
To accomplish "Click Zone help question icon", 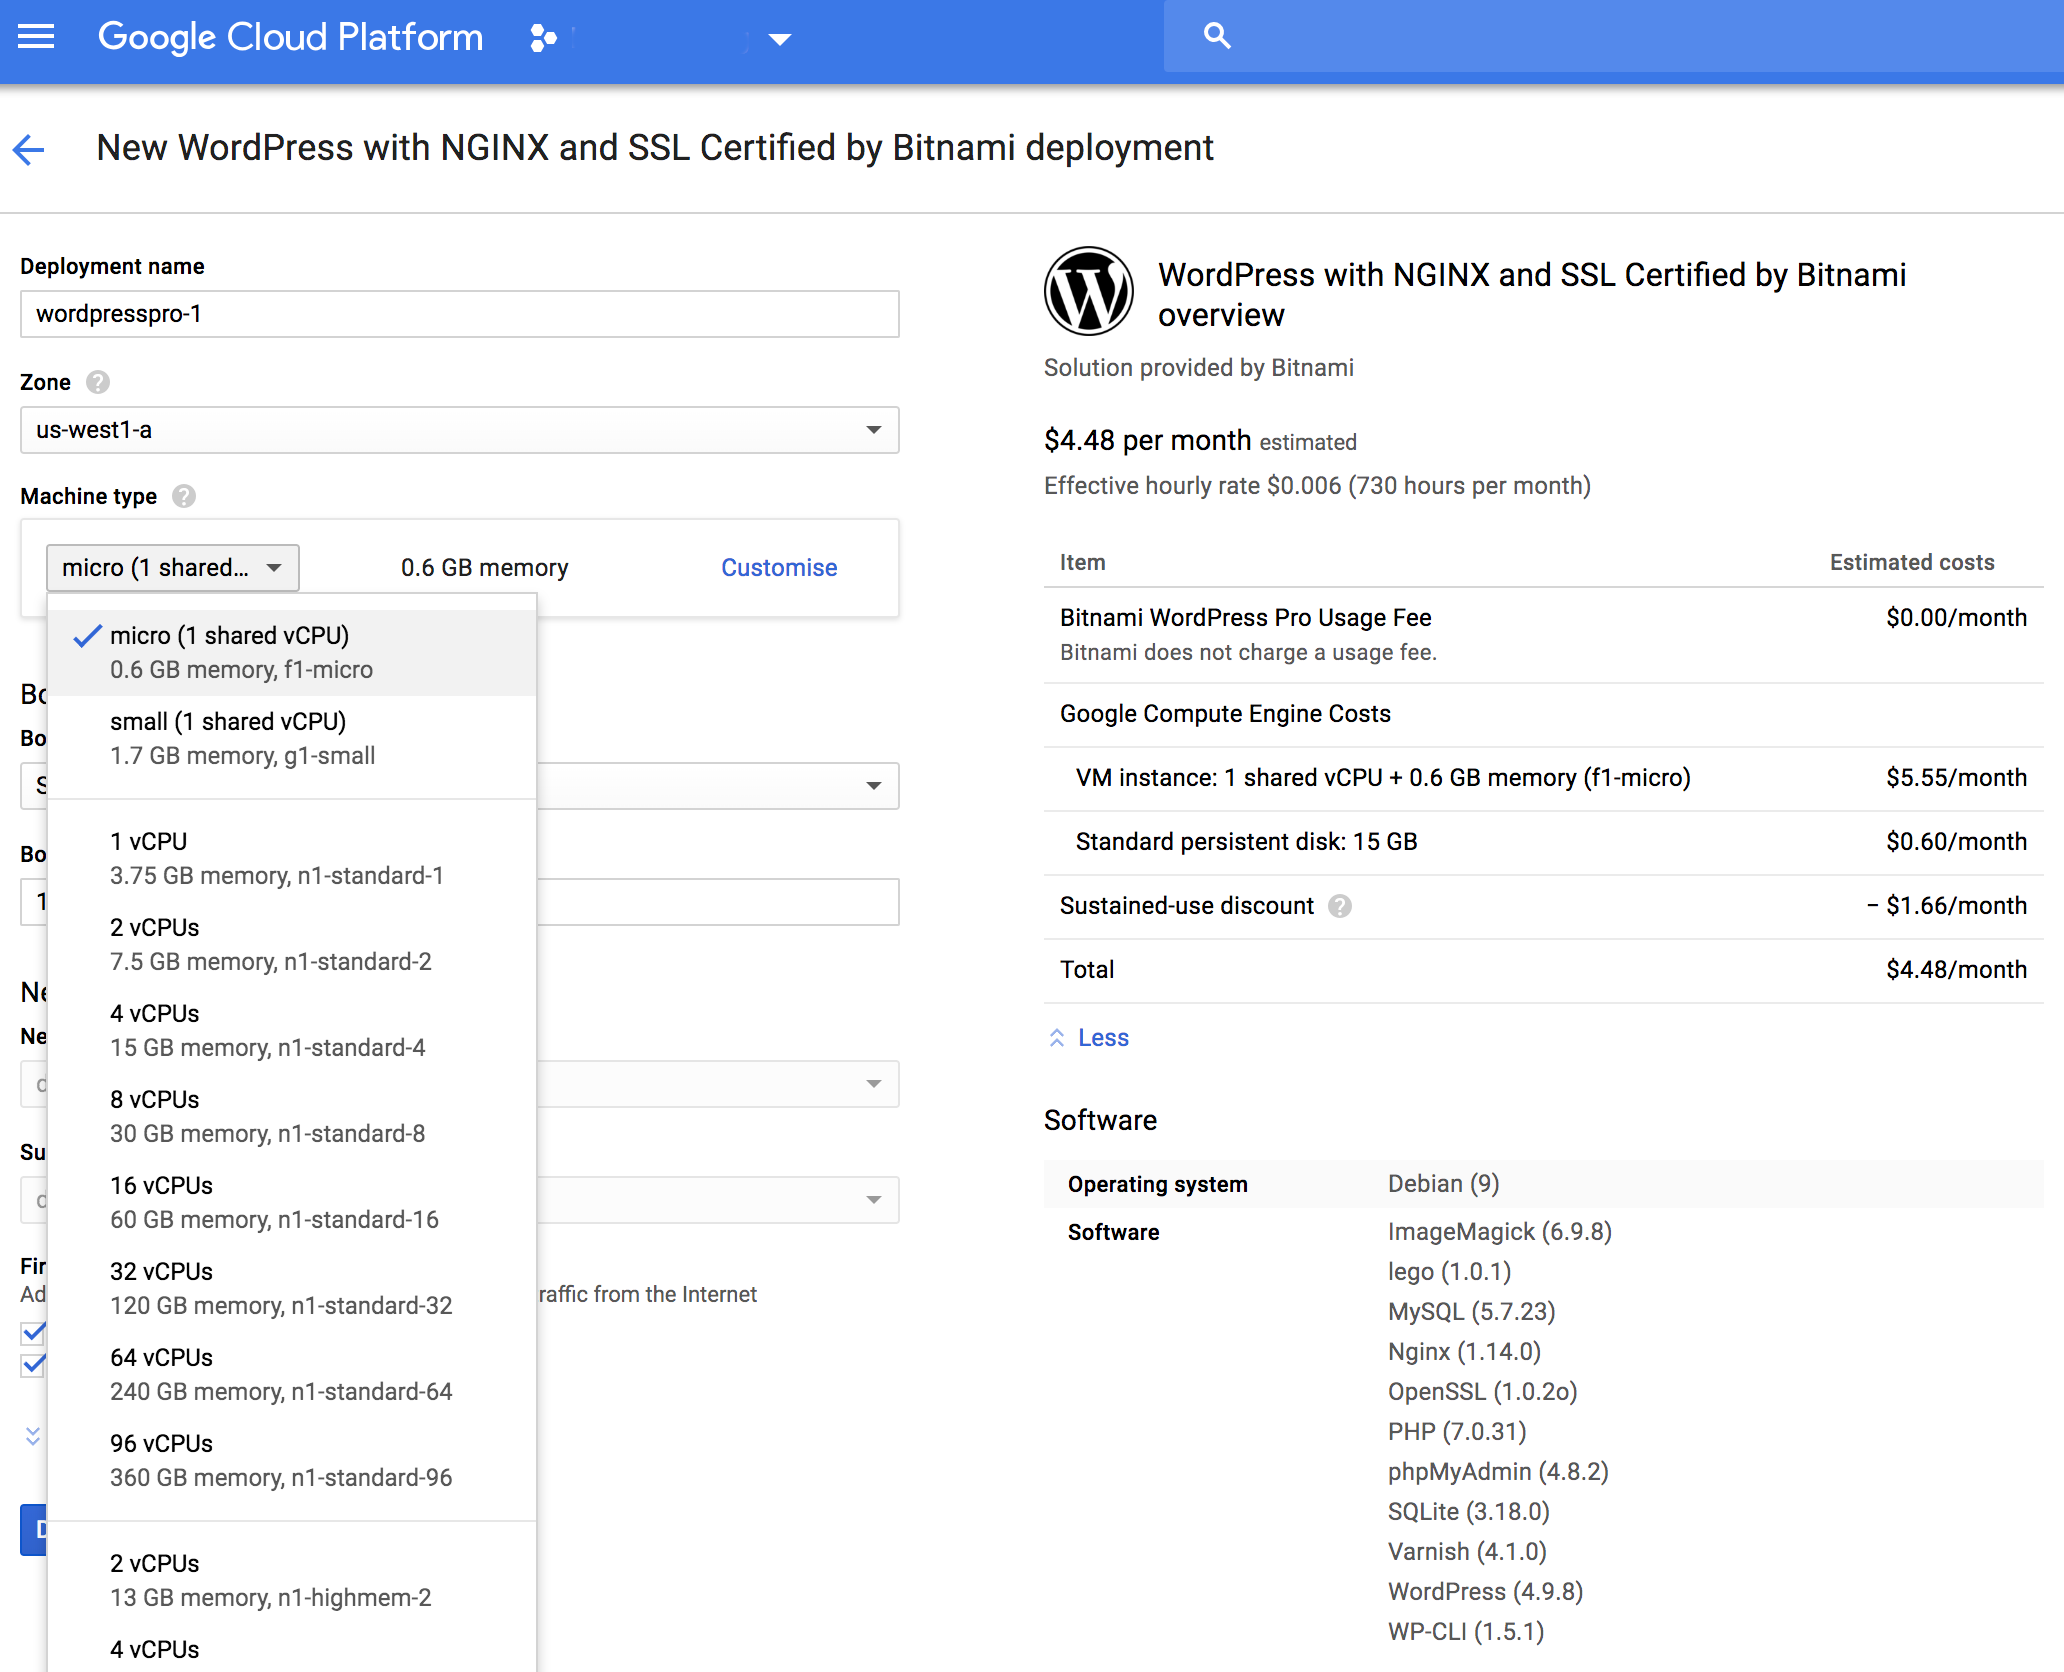I will 98,382.
